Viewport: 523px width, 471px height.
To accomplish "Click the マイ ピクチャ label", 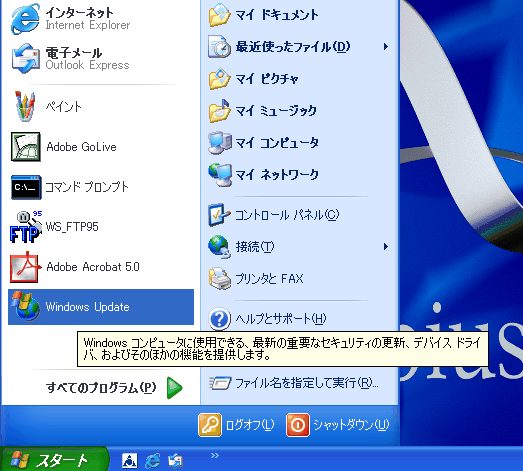I will click(267, 79).
